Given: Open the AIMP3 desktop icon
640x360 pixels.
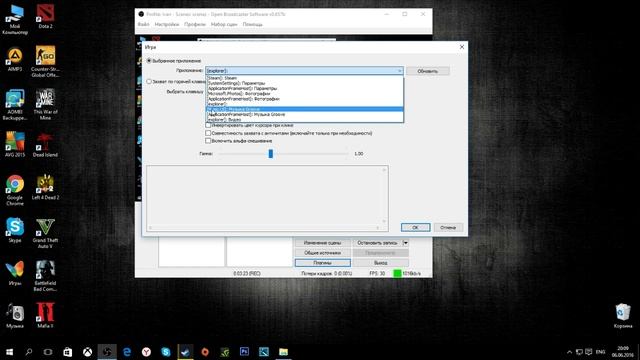Looking at the screenshot, I should (x=15, y=59).
